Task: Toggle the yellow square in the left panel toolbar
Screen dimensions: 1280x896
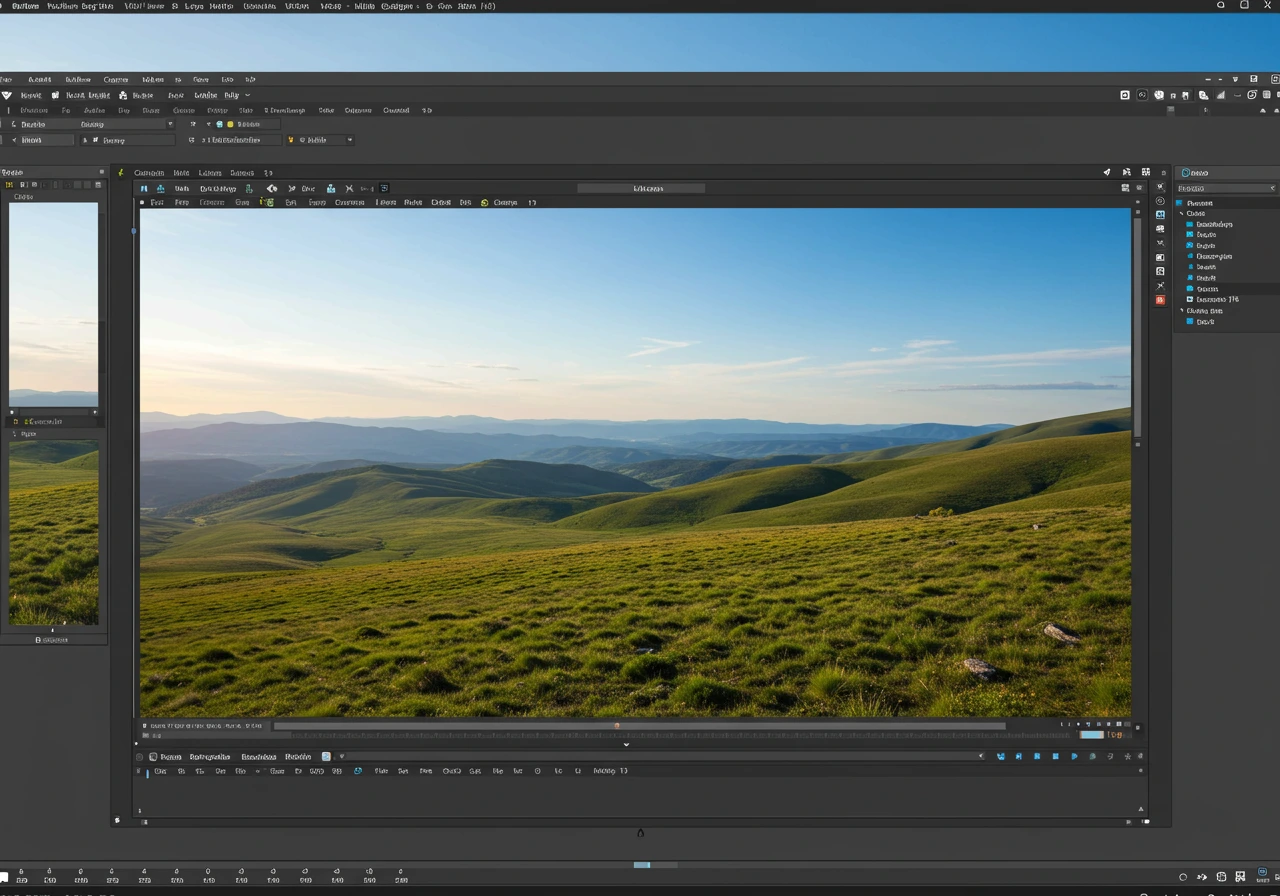Action: point(10,185)
